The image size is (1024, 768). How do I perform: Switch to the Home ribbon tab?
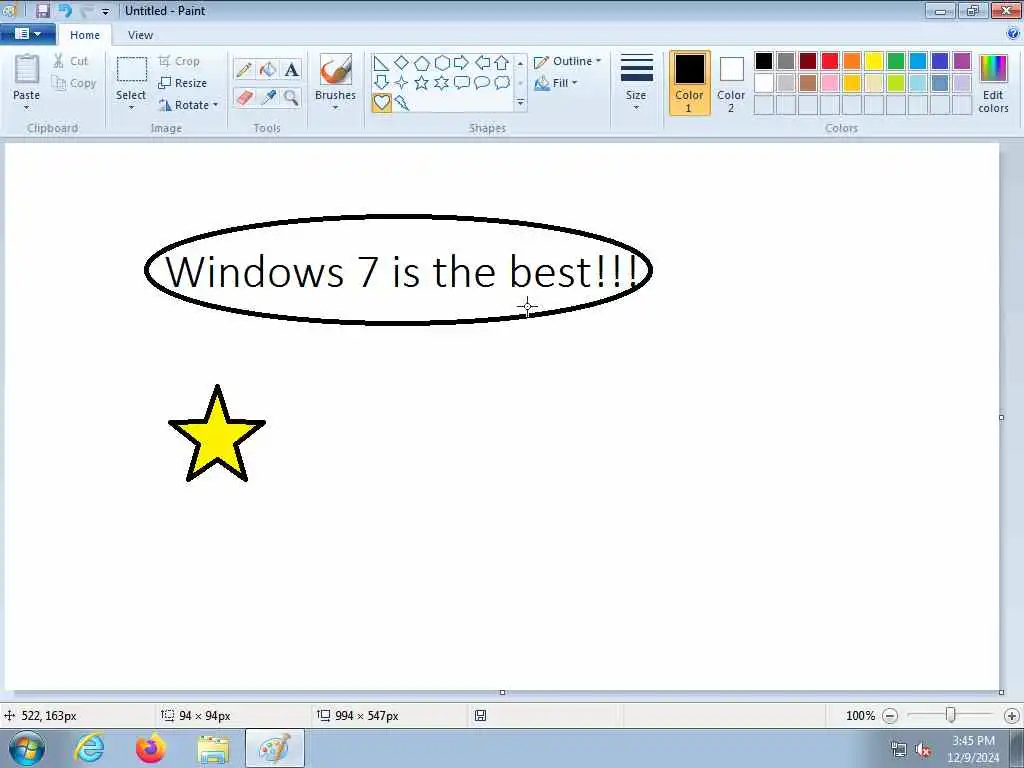85,35
